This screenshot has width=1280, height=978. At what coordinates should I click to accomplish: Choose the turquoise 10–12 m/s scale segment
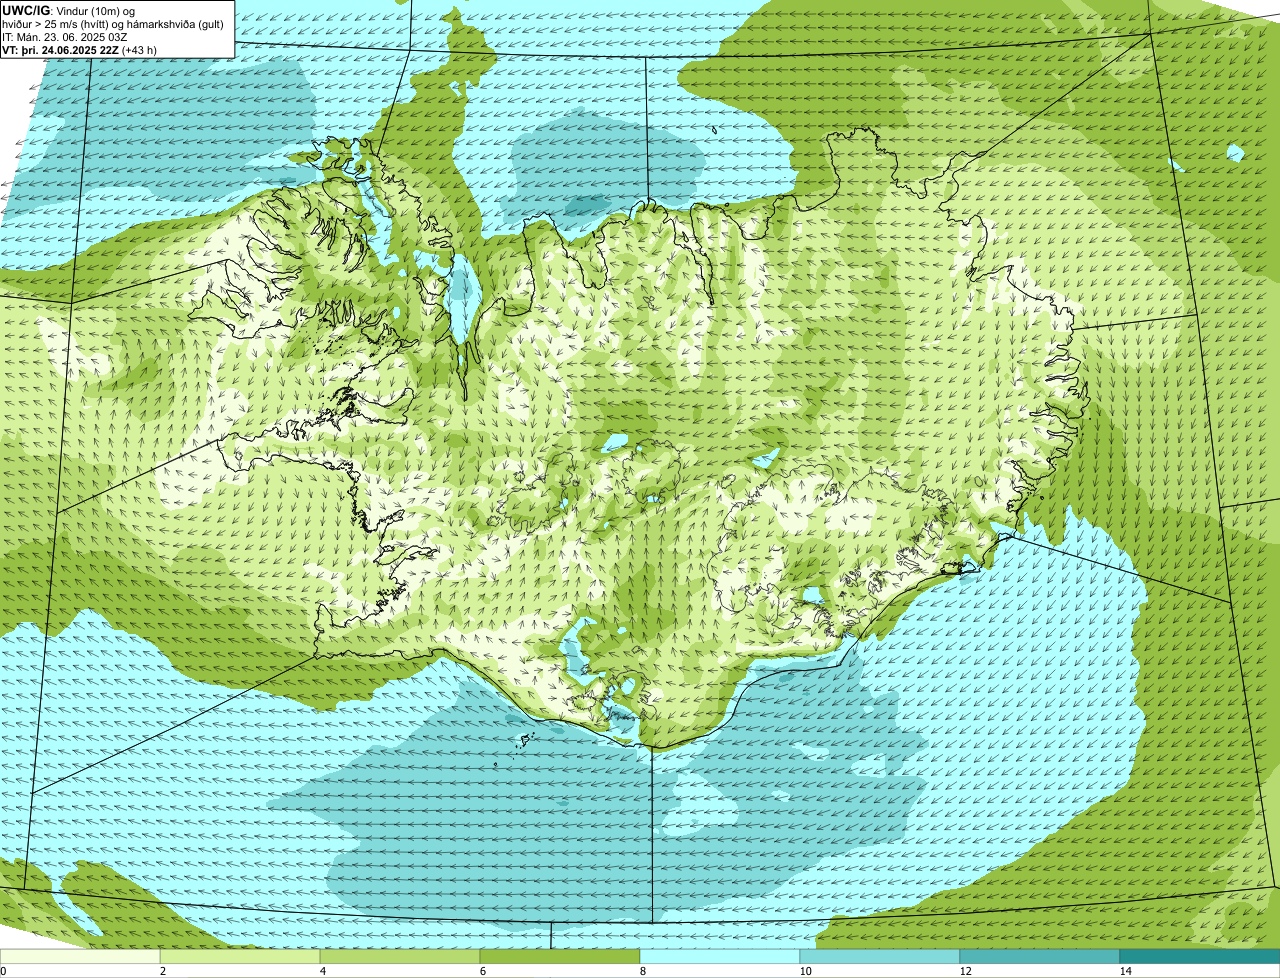[x=880, y=956]
